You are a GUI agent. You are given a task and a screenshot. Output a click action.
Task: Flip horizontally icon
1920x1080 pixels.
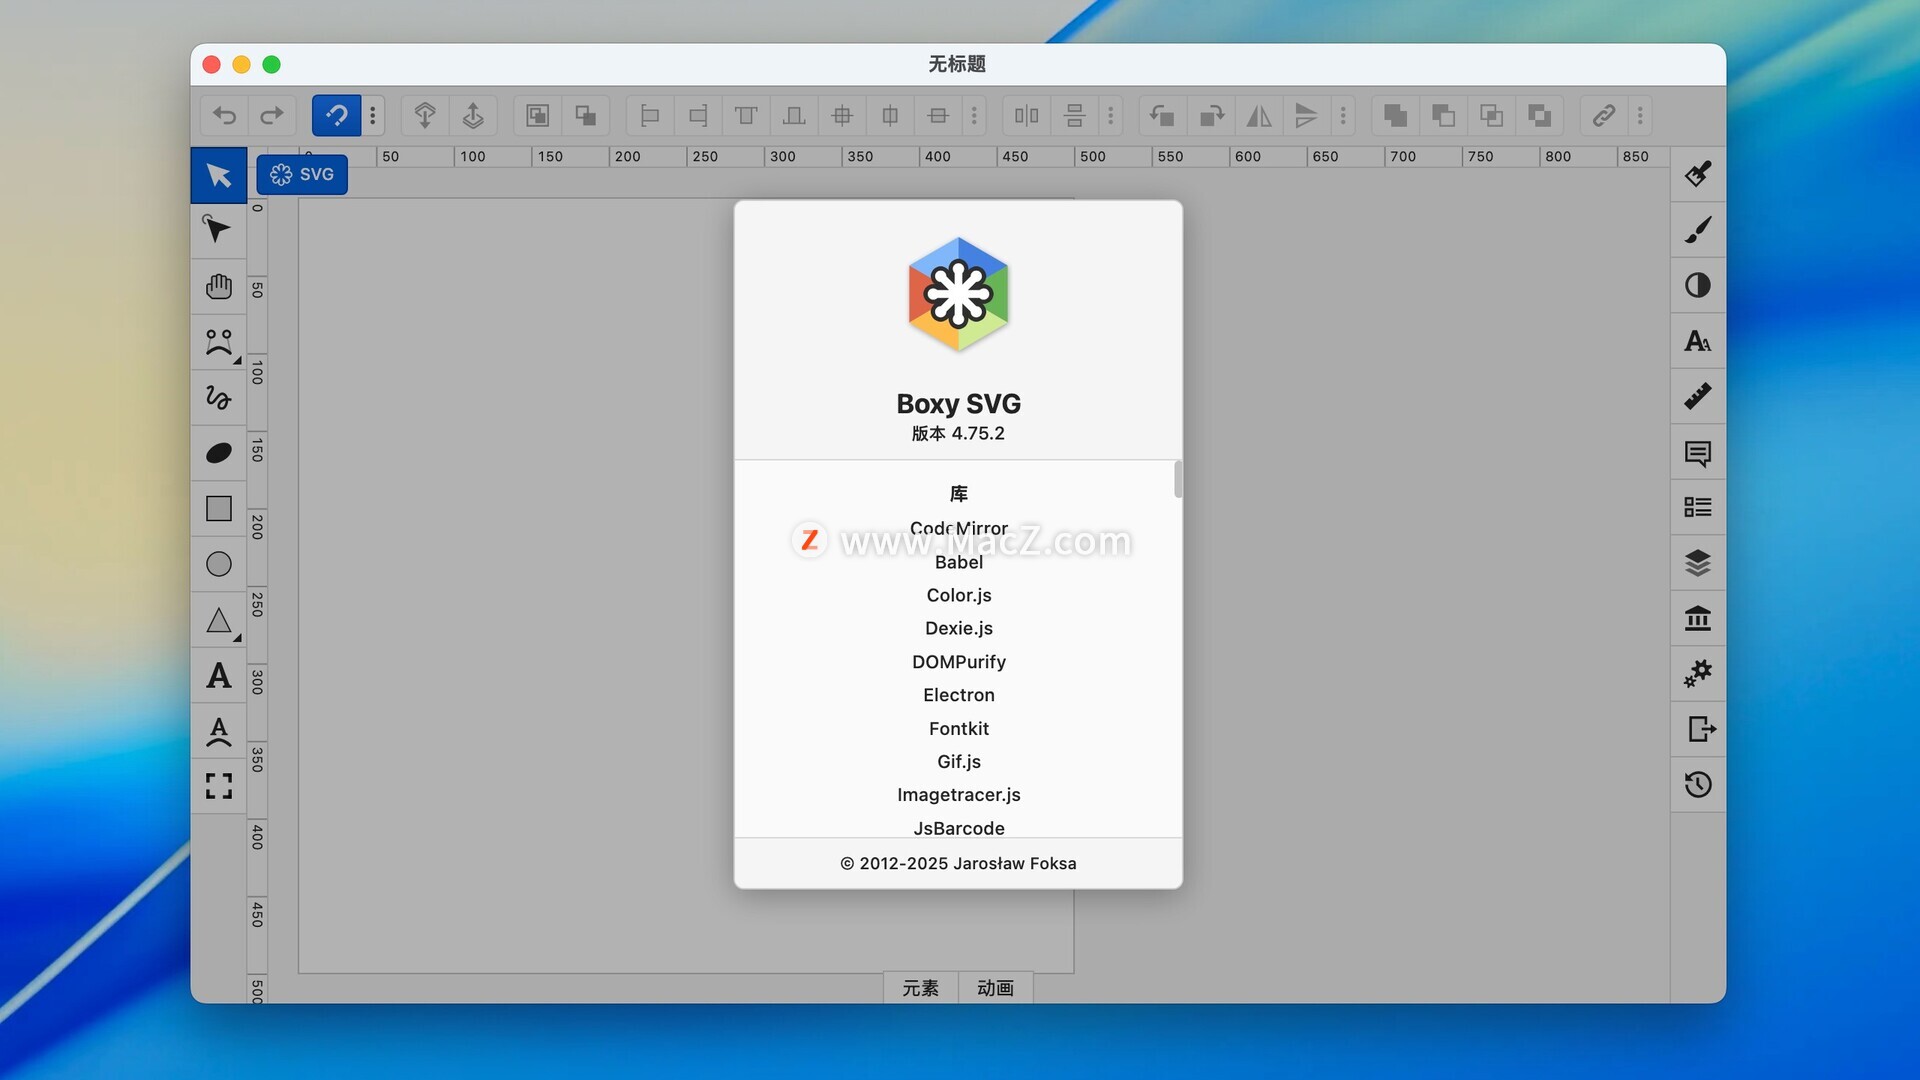(1259, 116)
